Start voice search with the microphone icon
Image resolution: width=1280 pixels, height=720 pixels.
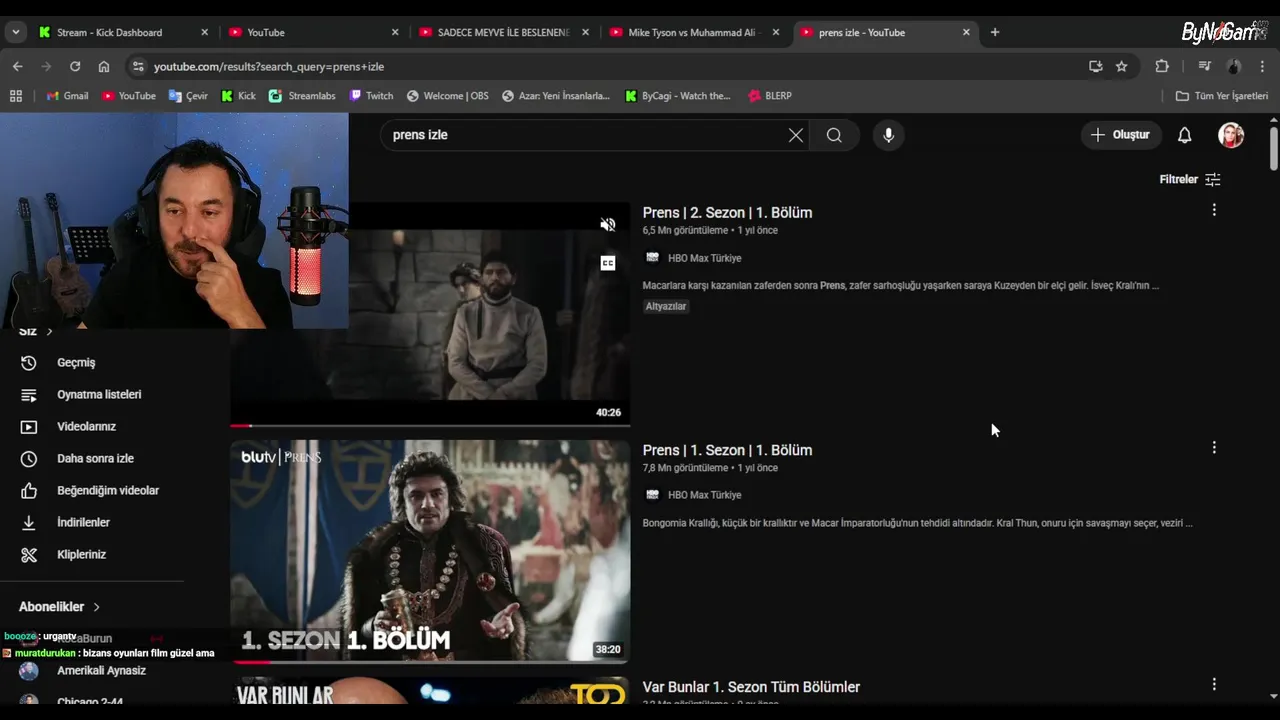888,135
